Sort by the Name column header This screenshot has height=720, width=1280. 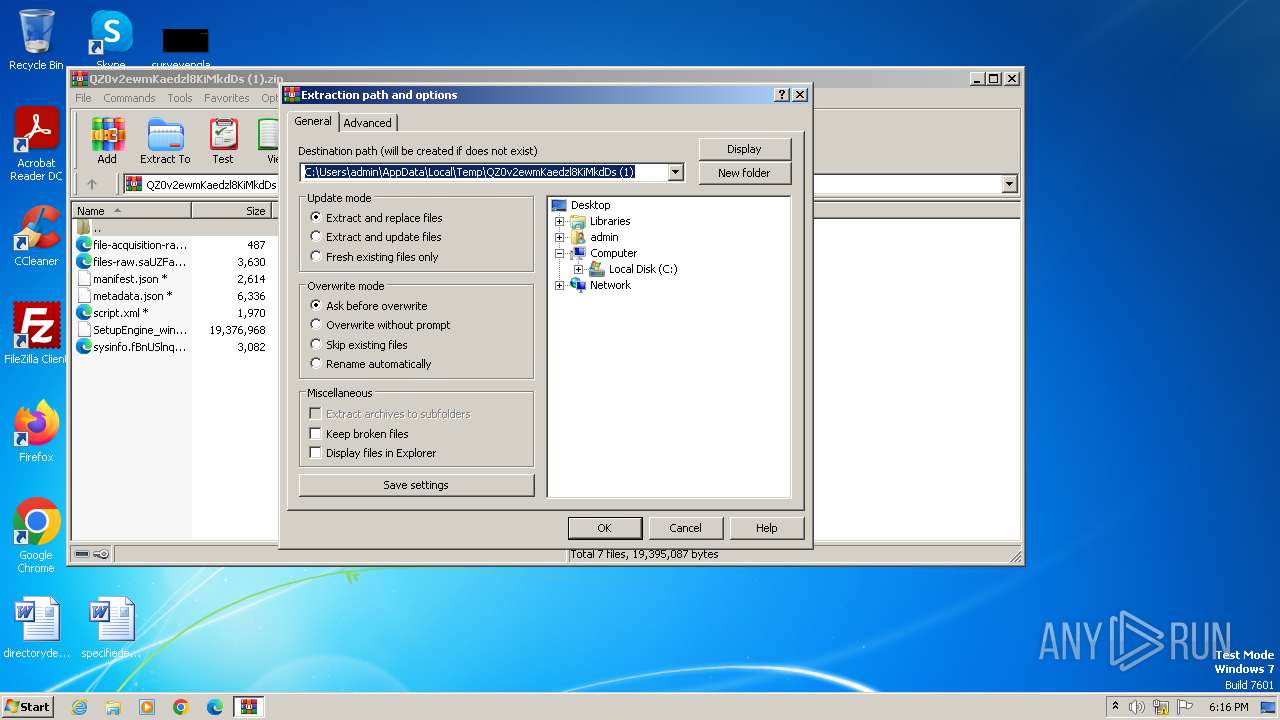click(131, 211)
